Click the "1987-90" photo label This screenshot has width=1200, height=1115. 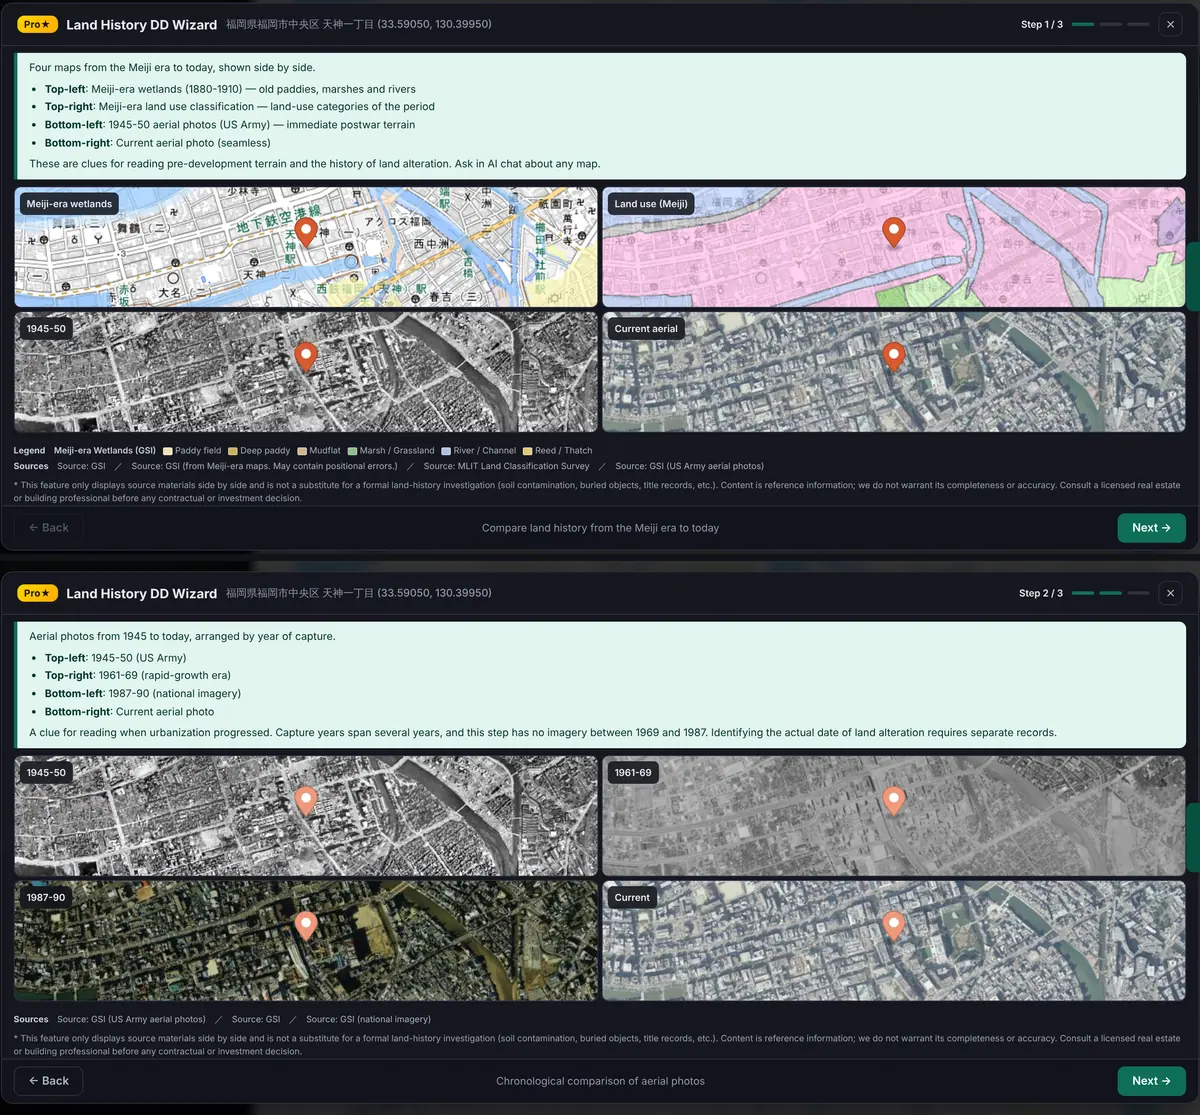coord(46,898)
